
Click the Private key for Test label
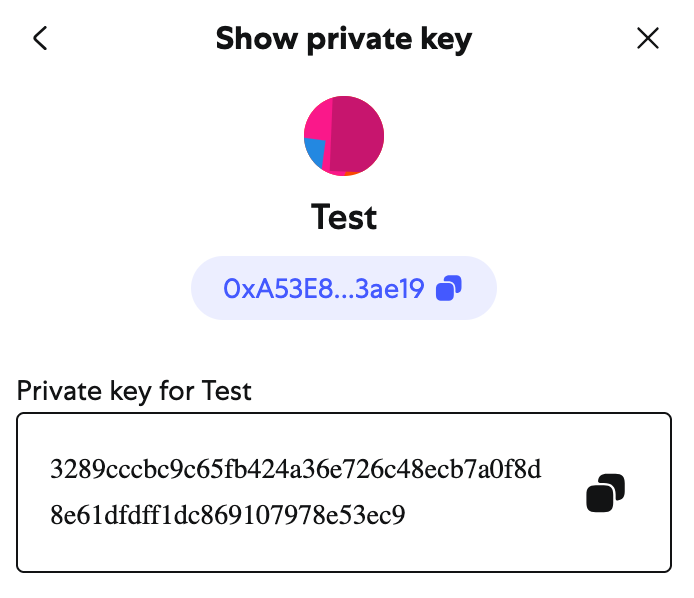tap(134, 391)
